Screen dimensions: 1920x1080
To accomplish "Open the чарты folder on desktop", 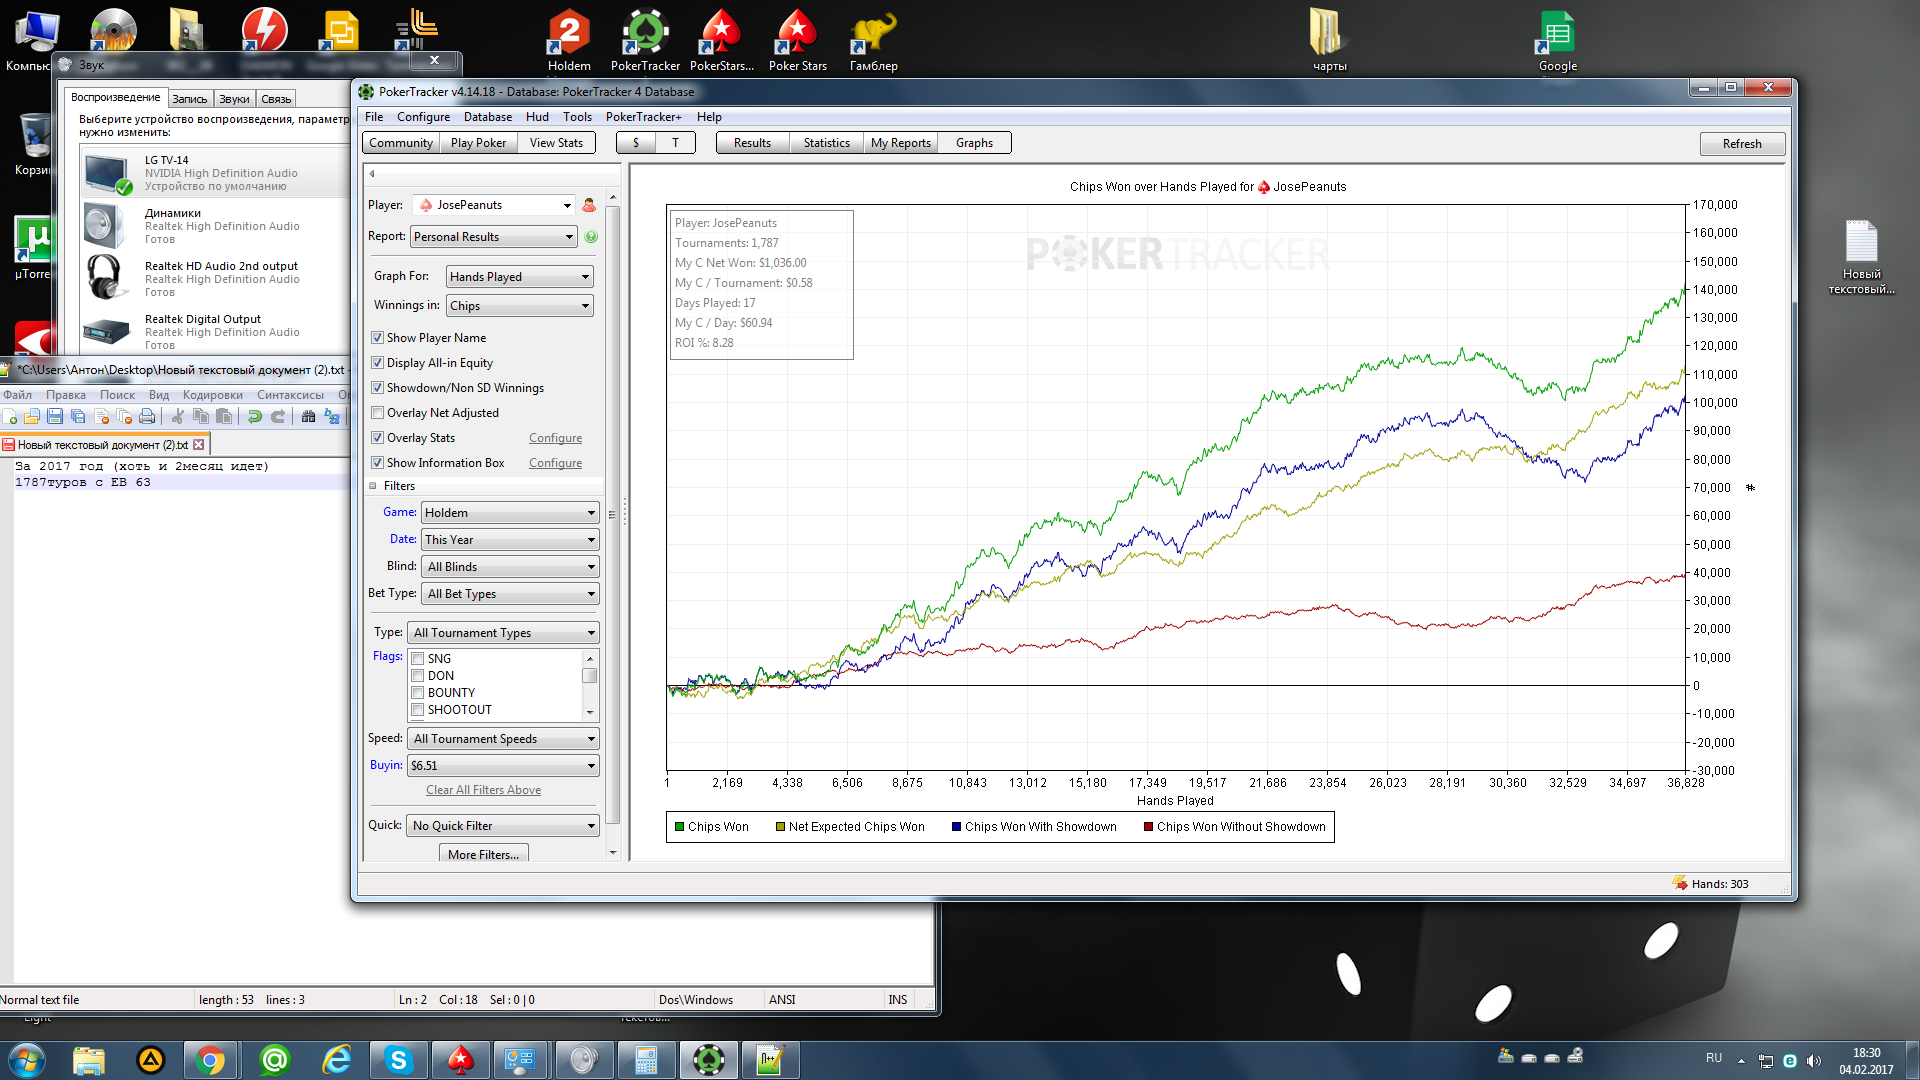I will coord(1329,40).
